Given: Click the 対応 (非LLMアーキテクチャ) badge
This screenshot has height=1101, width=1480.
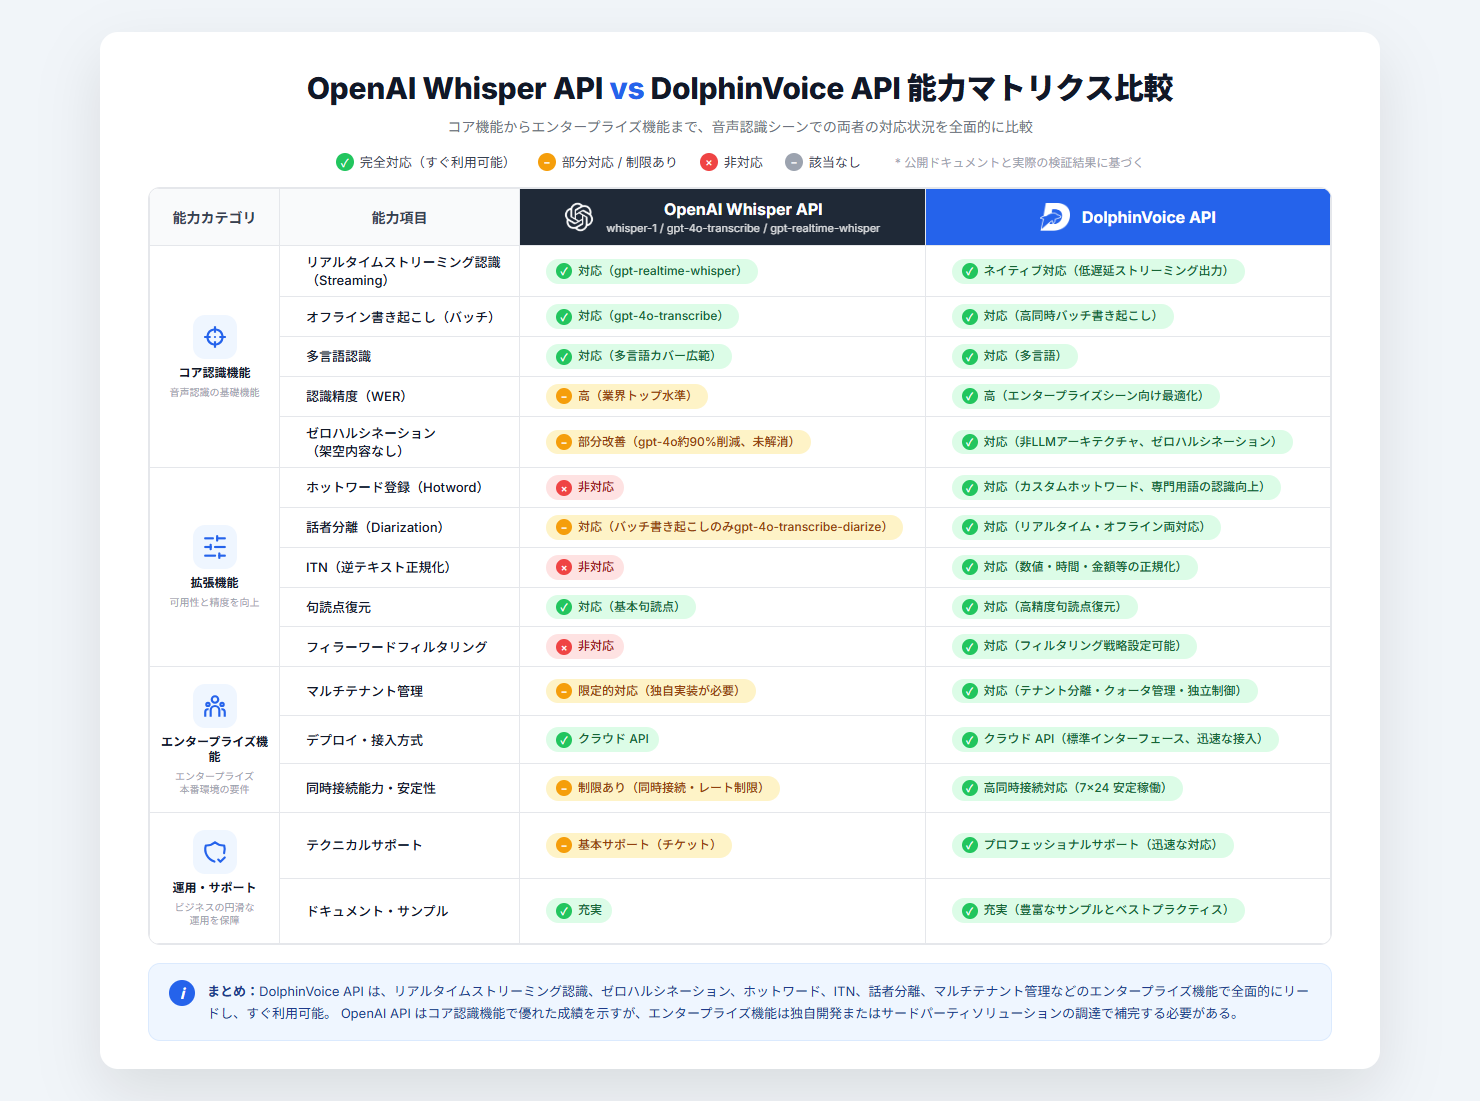Looking at the screenshot, I should point(1122,442).
